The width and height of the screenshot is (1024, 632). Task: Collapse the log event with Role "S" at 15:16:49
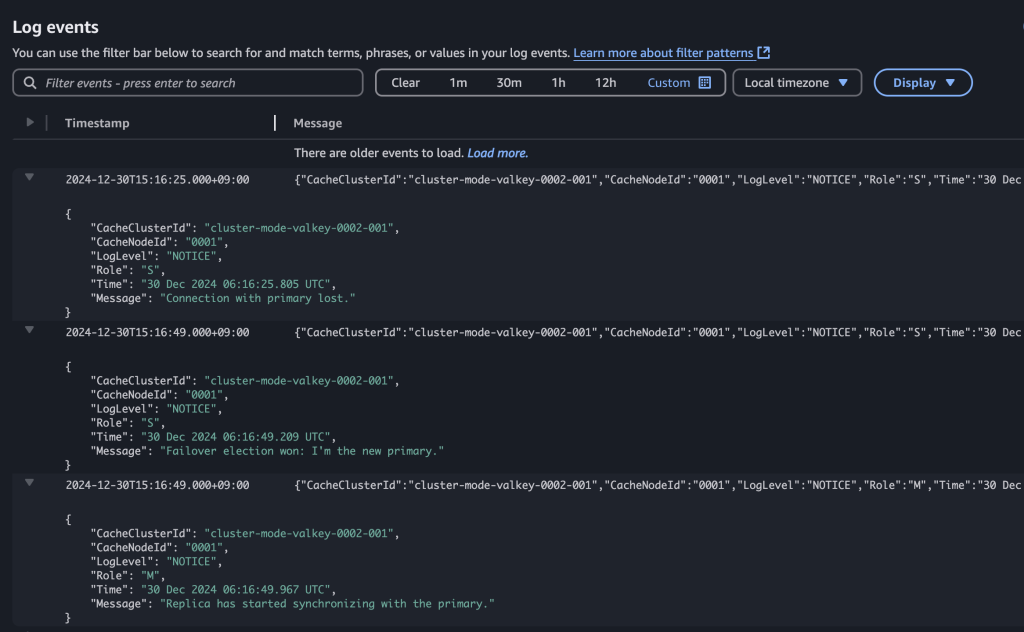click(29, 330)
